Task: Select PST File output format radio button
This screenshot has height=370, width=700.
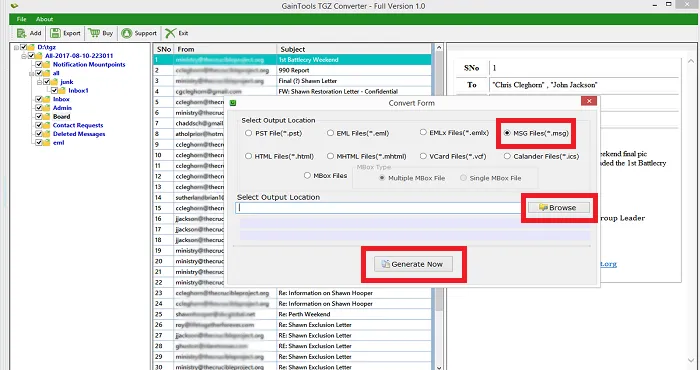Action: 248,133
